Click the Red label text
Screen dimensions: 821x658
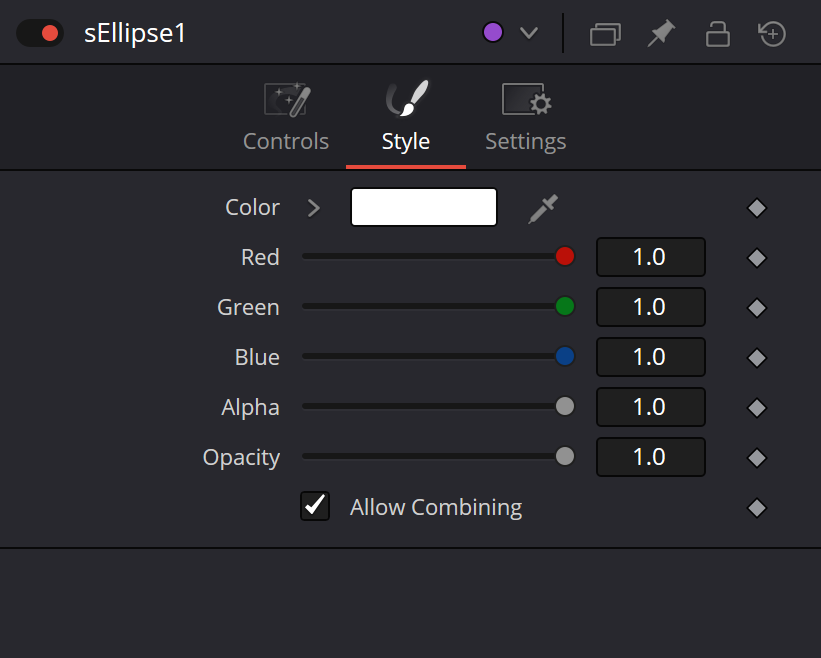point(260,257)
